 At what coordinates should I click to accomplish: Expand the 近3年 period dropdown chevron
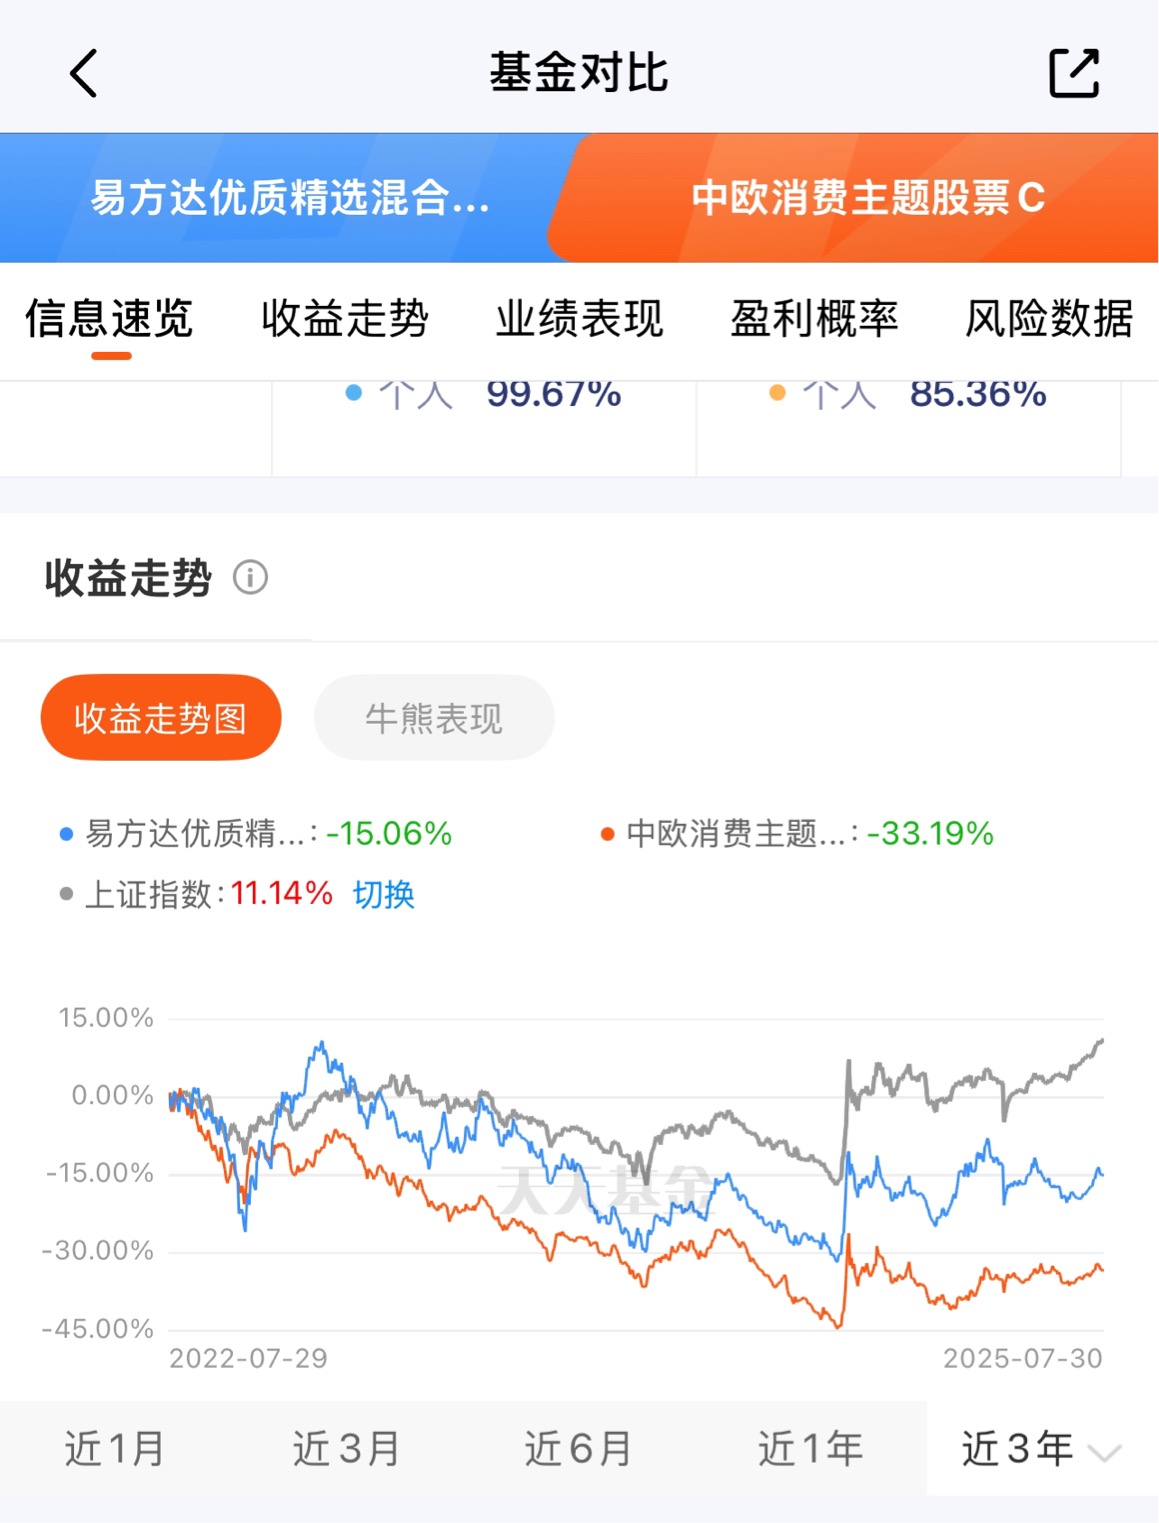[x=1104, y=1452]
